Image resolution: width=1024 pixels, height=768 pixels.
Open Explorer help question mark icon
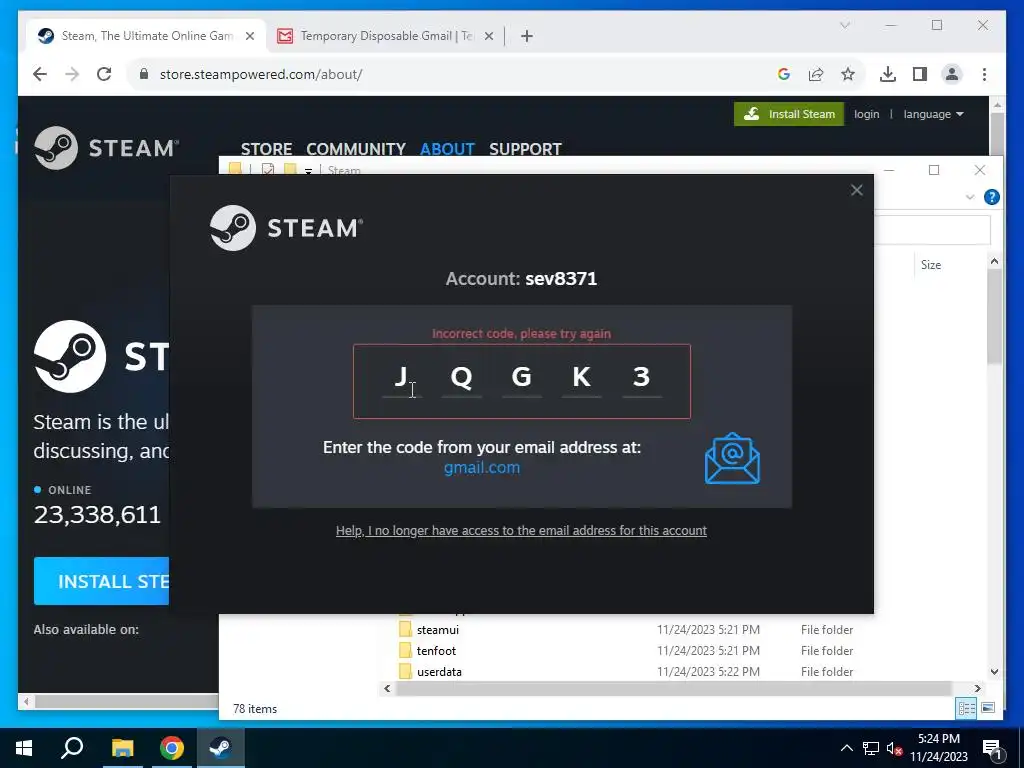click(991, 197)
